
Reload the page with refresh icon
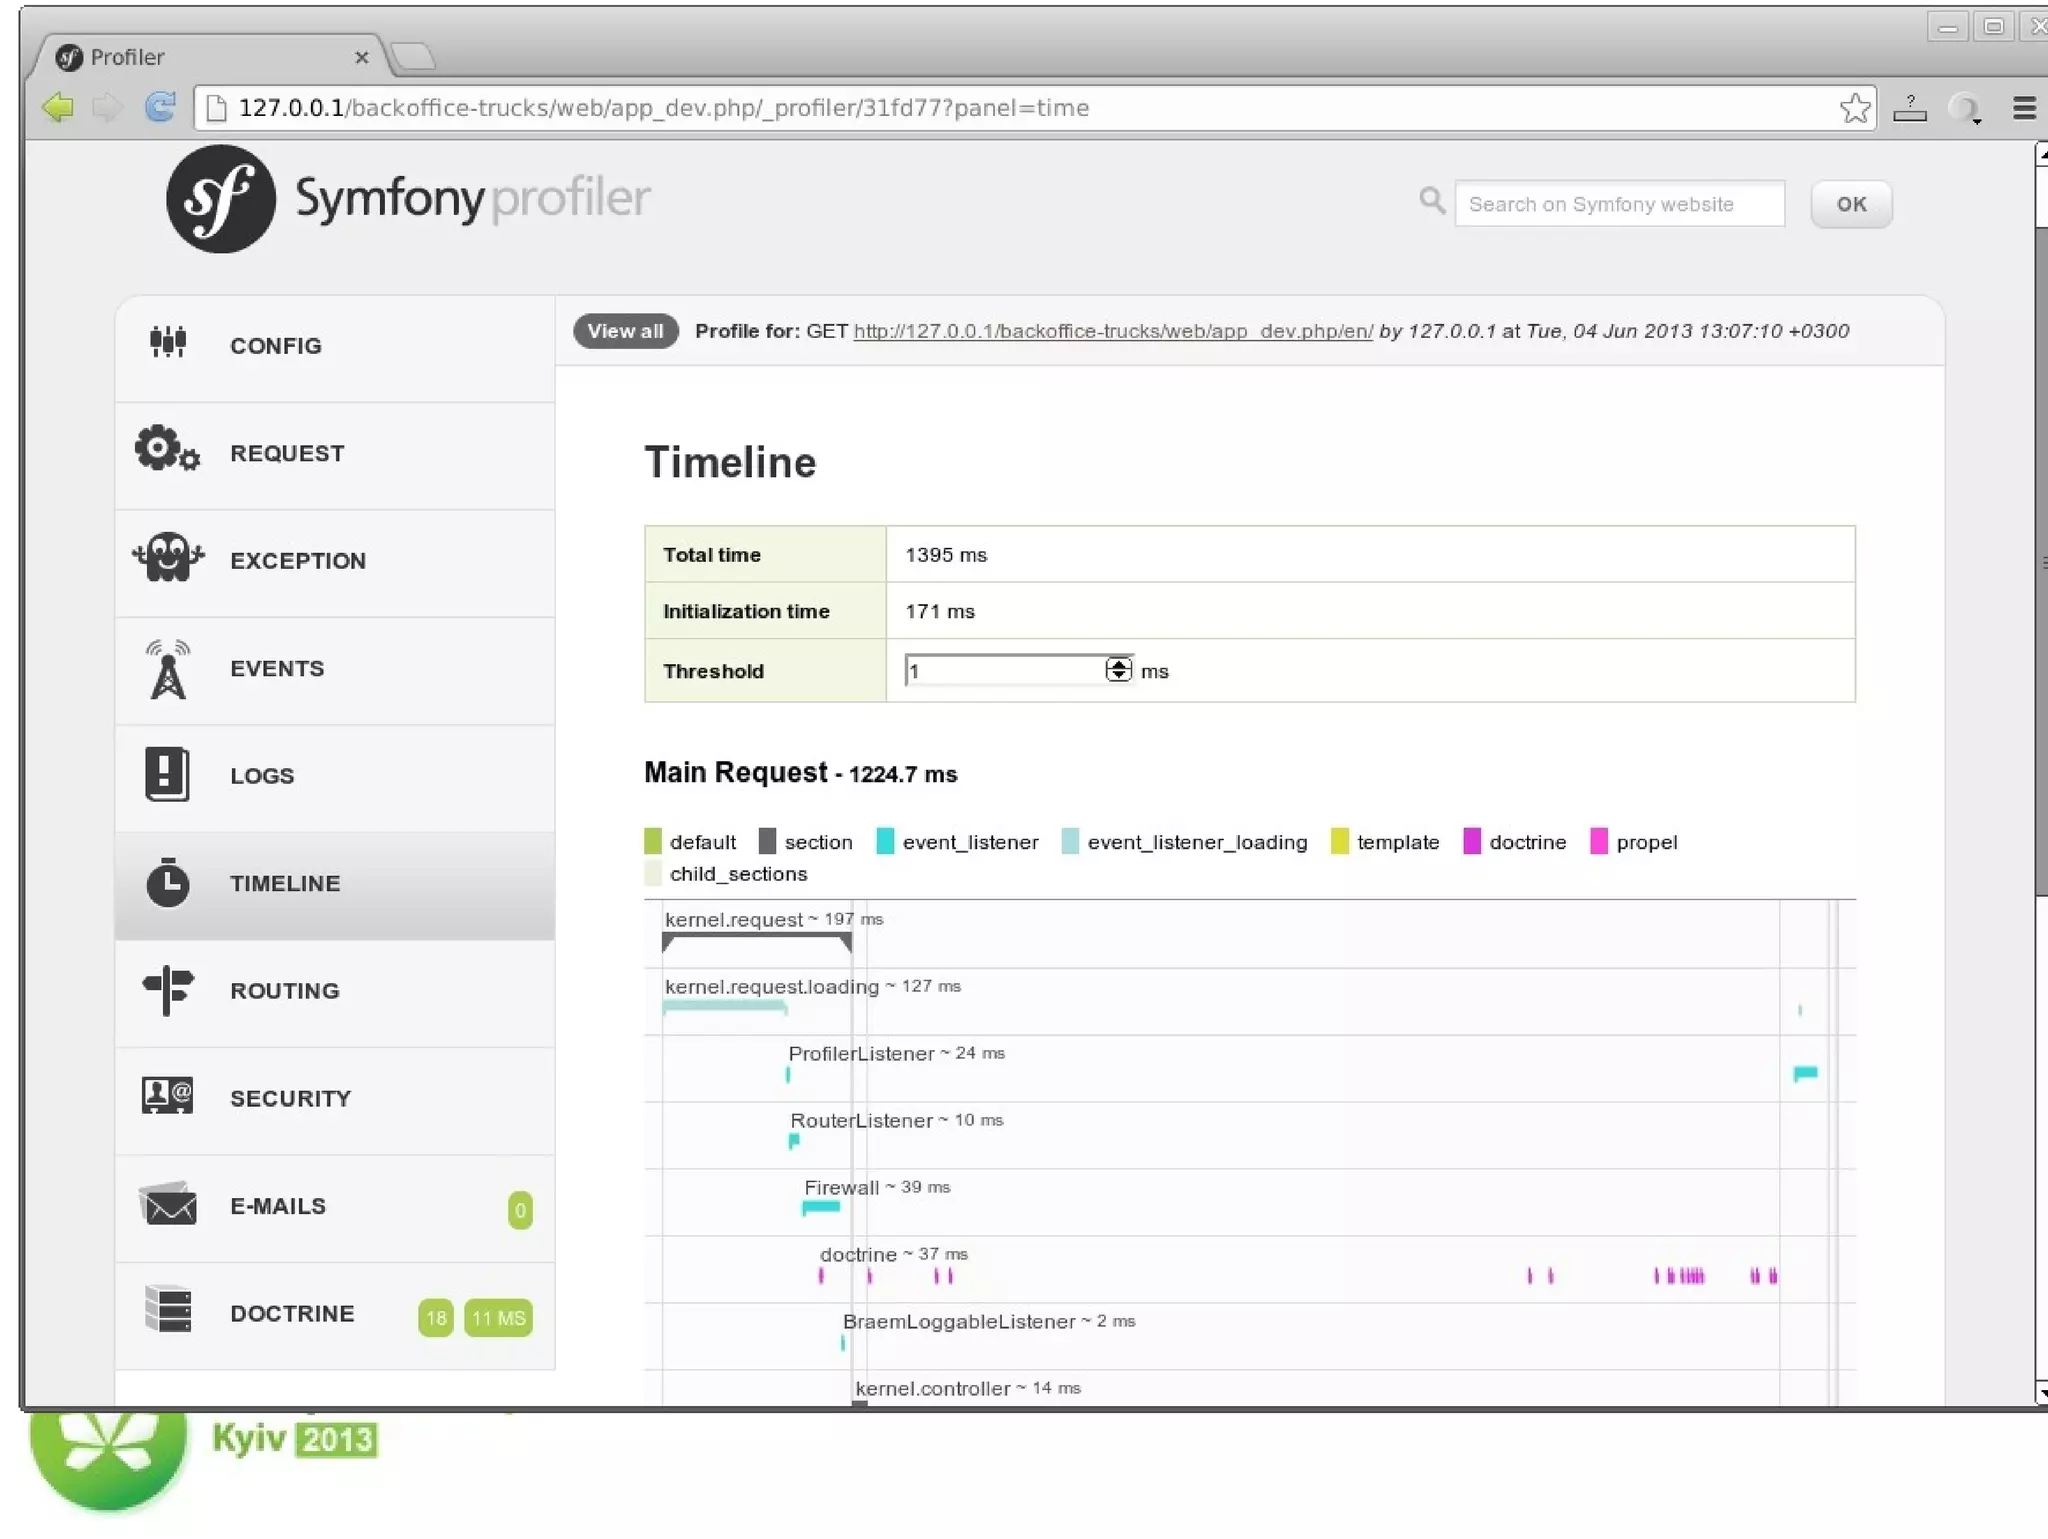(x=160, y=107)
